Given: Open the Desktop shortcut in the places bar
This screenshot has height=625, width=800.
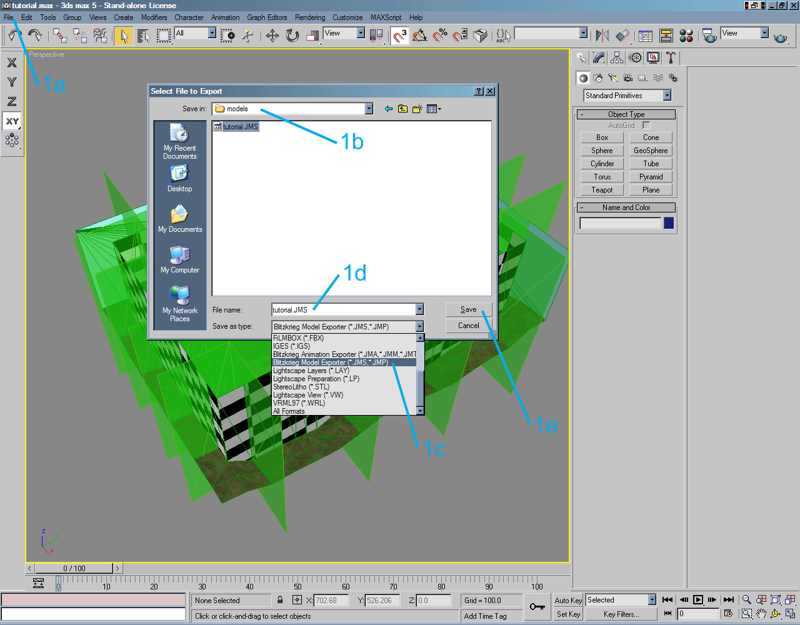Looking at the screenshot, I should [179, 179].
